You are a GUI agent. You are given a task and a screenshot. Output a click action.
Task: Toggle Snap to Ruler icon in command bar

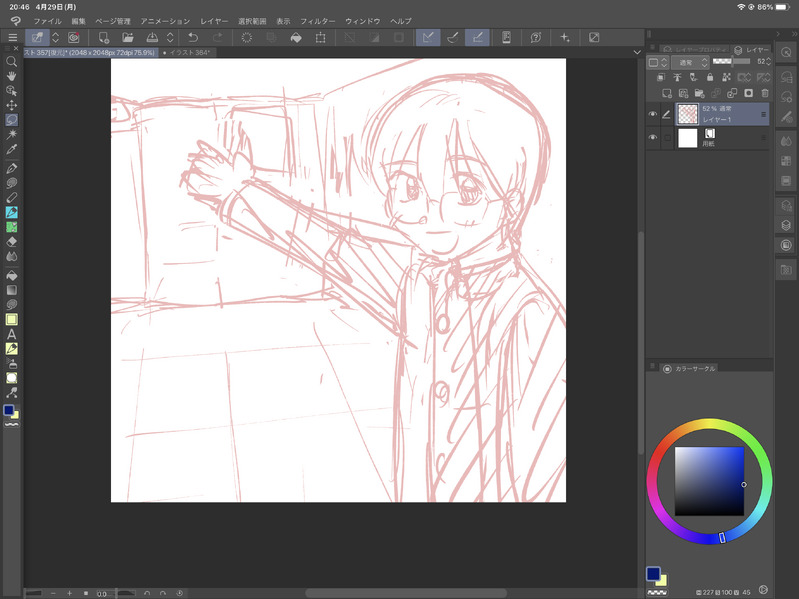click(x=428, y=38)
